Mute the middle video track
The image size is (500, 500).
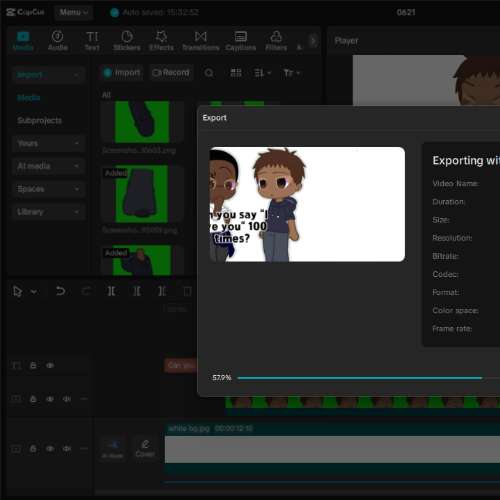[67, 399]
